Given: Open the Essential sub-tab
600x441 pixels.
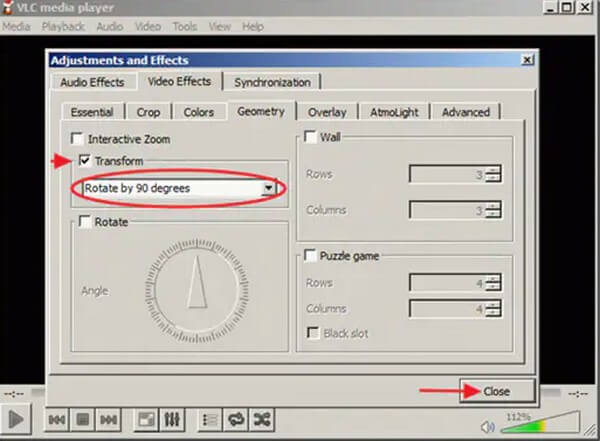Looking at the screenshot, I should [92, 112].
